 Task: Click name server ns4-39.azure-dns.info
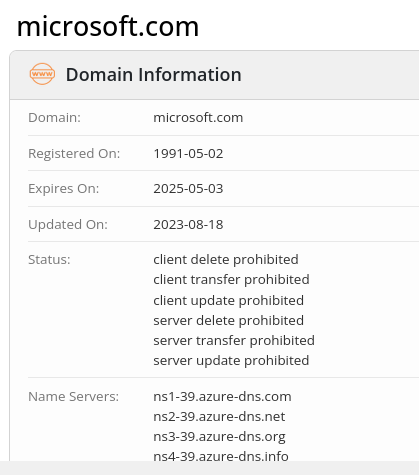(x=221, y=456)
